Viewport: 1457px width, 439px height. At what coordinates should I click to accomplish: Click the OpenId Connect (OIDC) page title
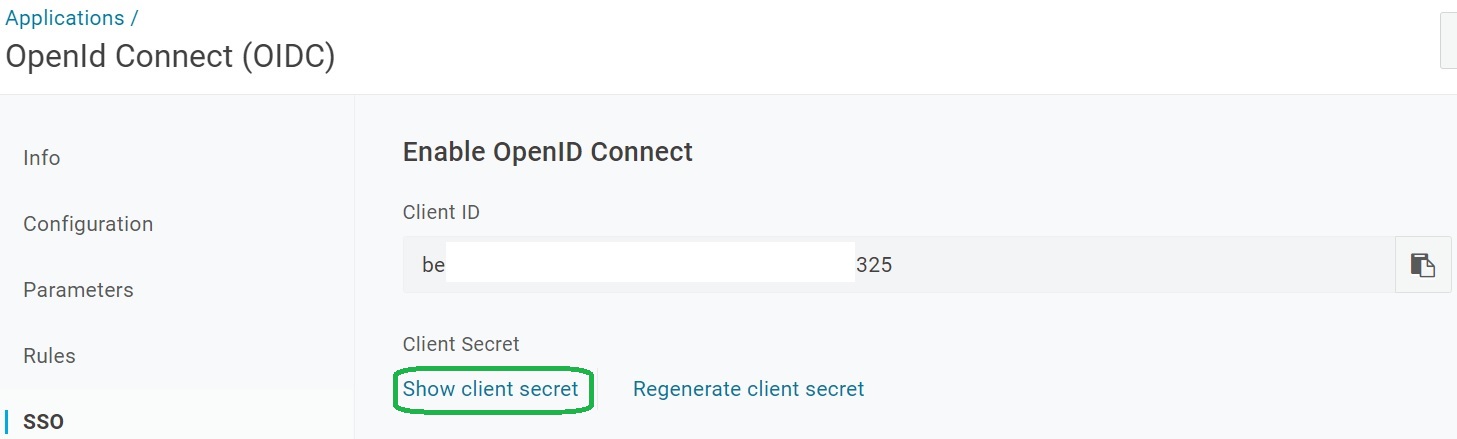(170, 57)
